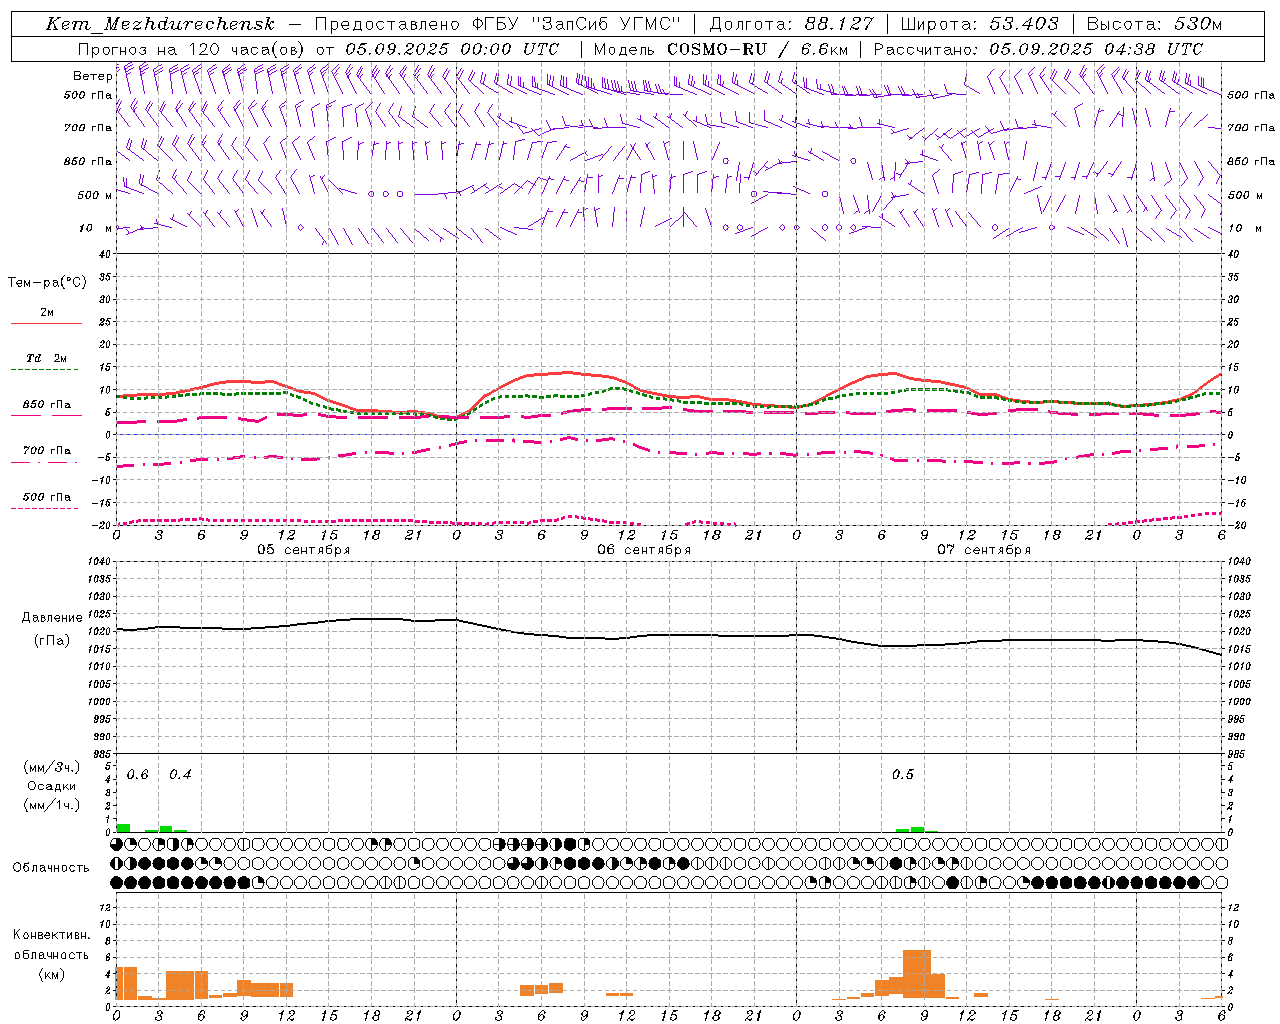This screenshot has width=1280, height=1024.
Task: Click the 0.6 precipitation value
Action: click(137, 774)
